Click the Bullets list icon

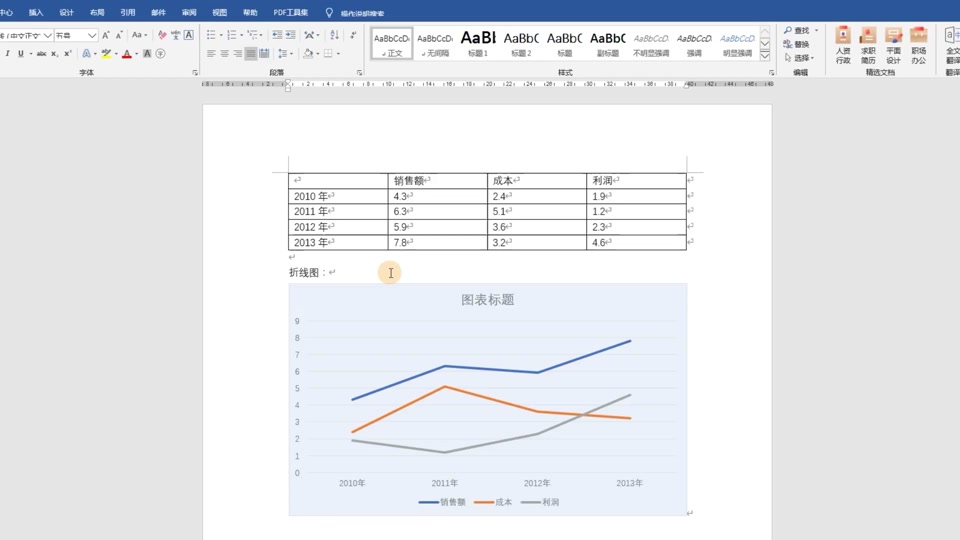[211, 36]
